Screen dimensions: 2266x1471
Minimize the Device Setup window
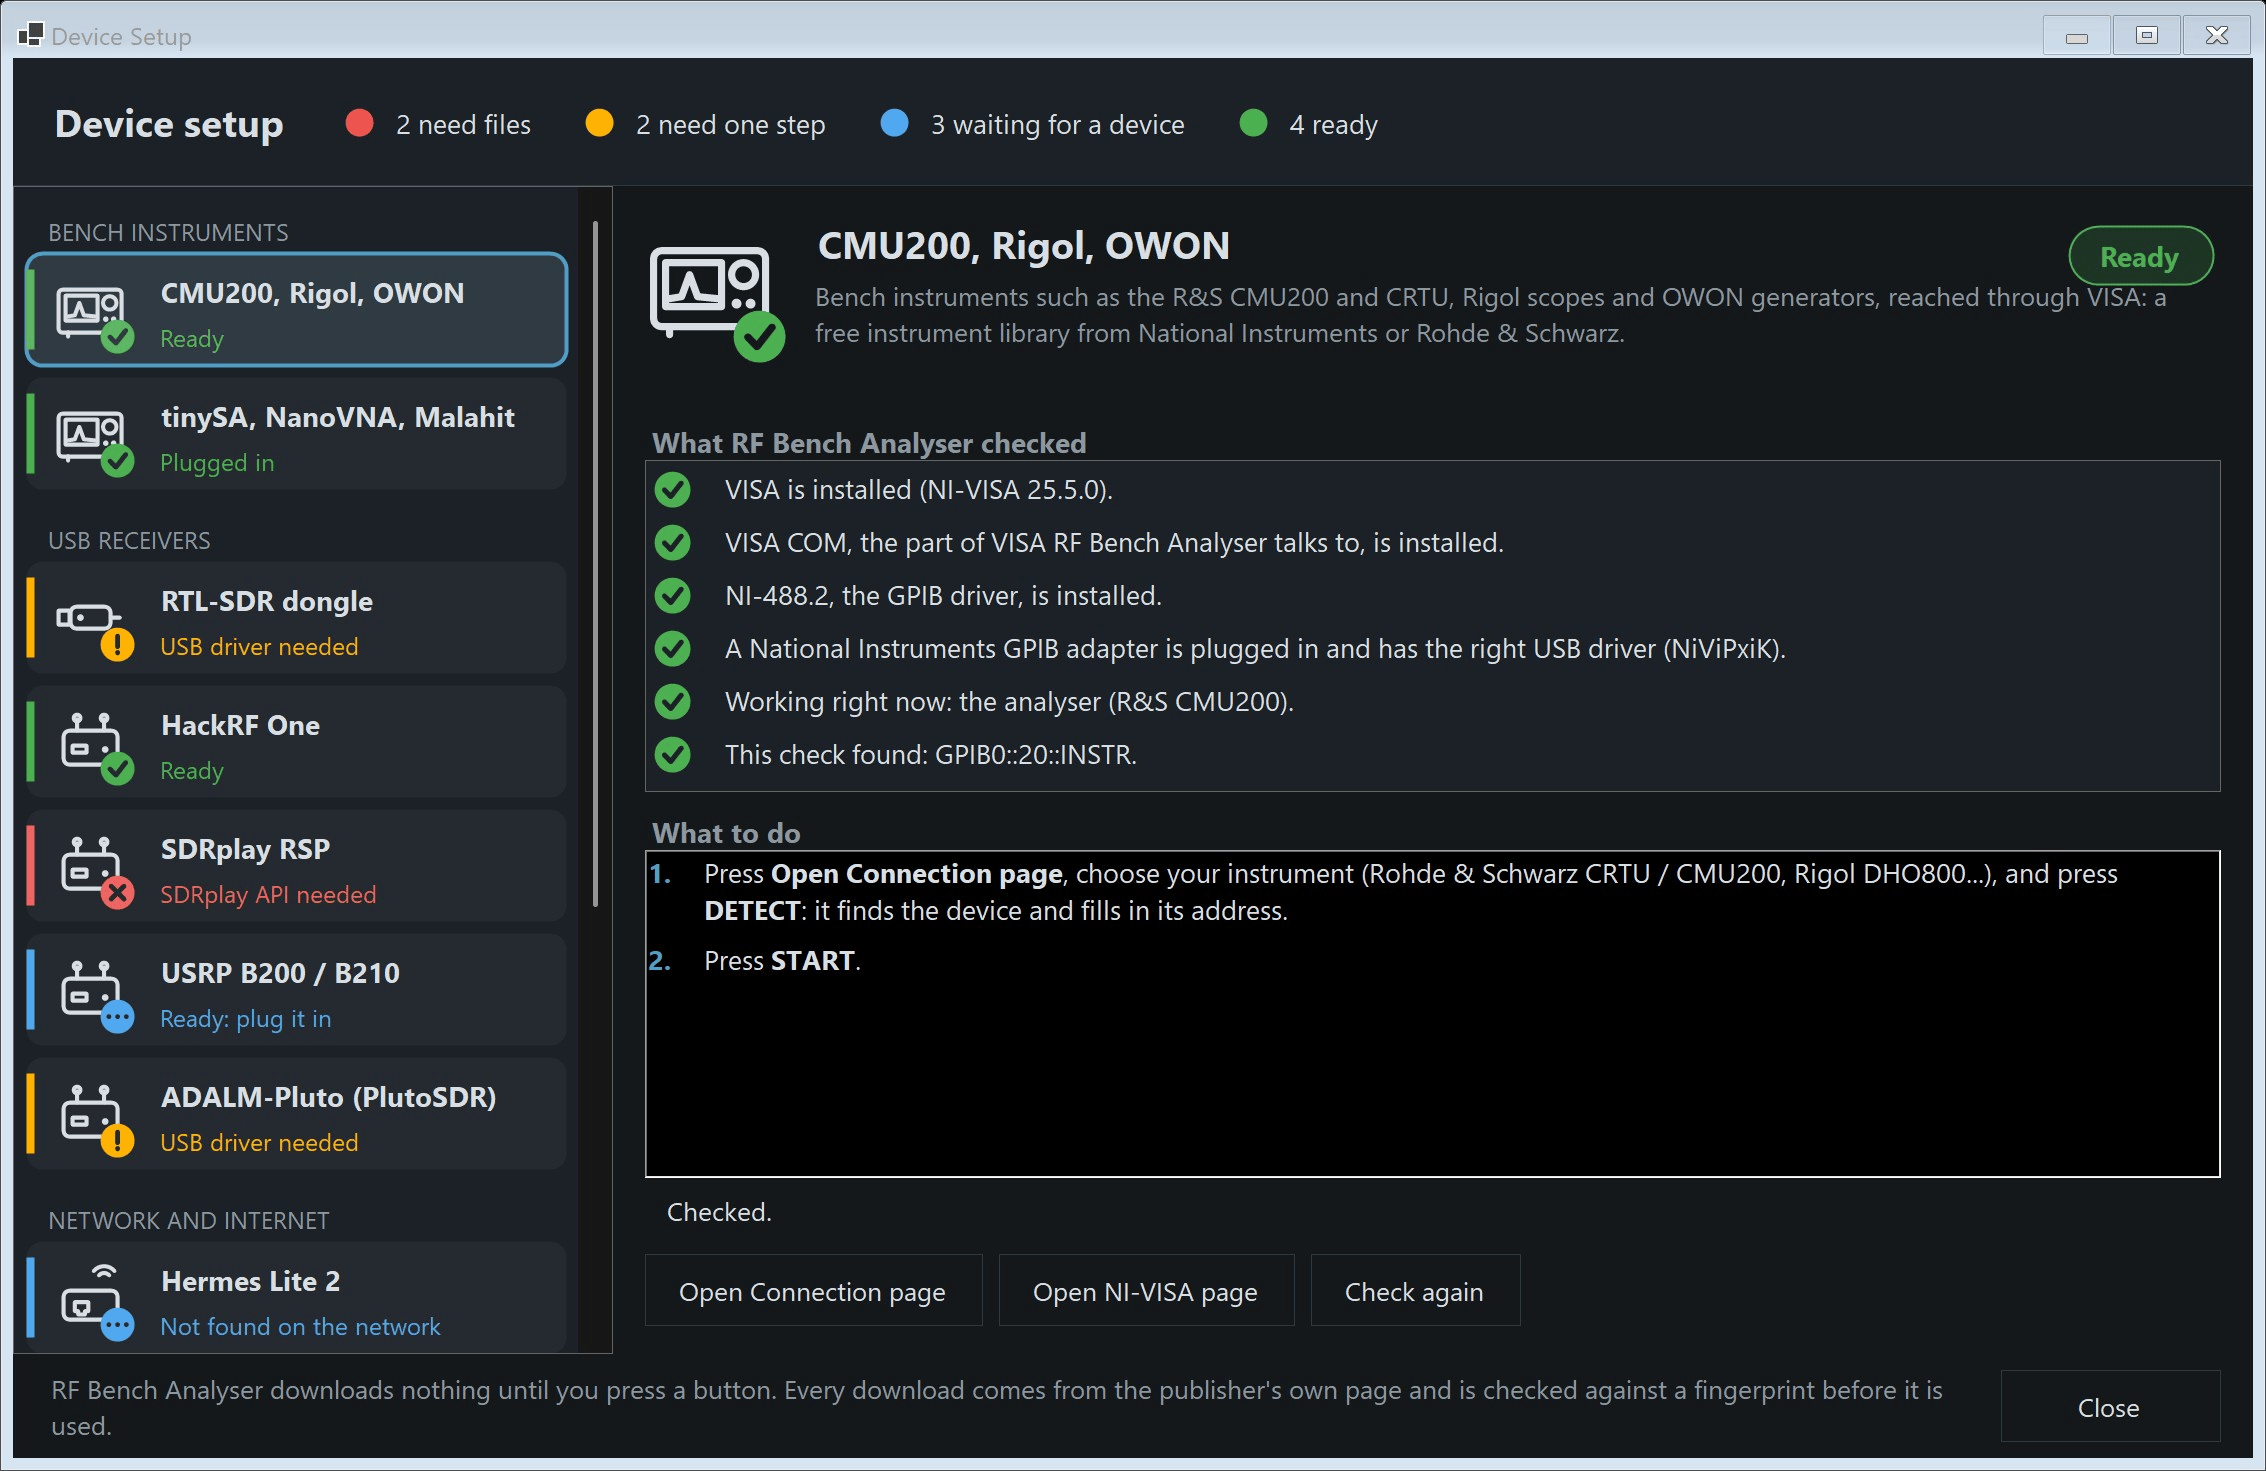(x=2077, y=36)
